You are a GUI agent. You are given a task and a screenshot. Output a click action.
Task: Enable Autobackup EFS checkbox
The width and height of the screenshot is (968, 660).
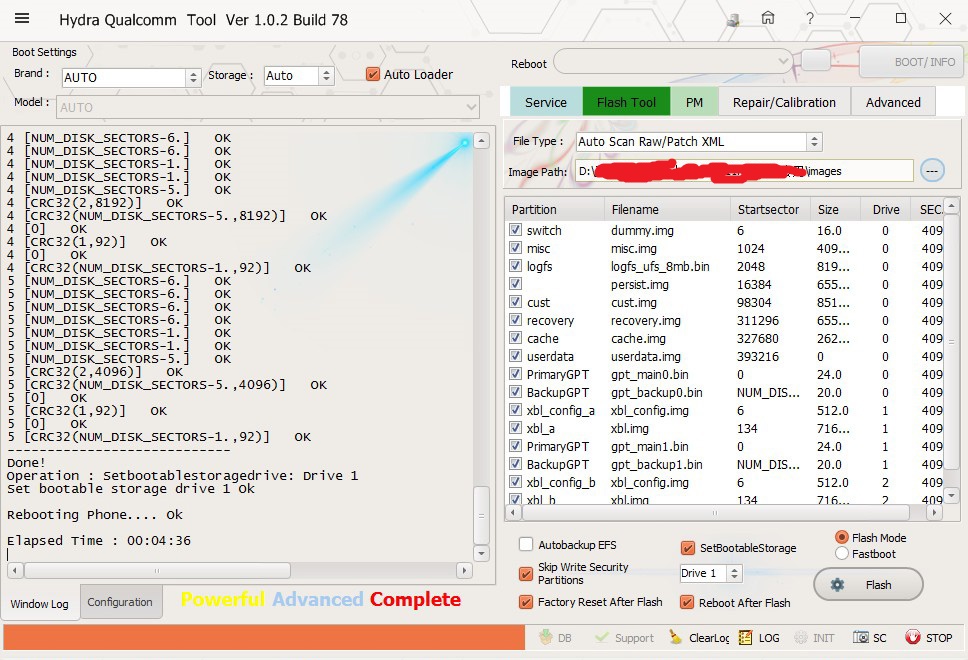[526, 544]
